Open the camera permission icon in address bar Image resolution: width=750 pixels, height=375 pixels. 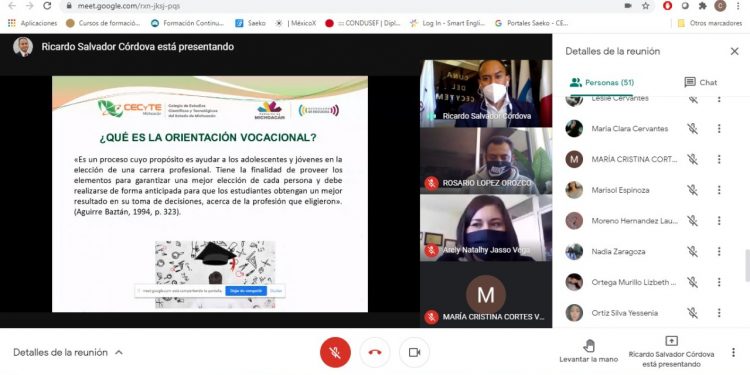pyautogui.click(x=628, y=6)
